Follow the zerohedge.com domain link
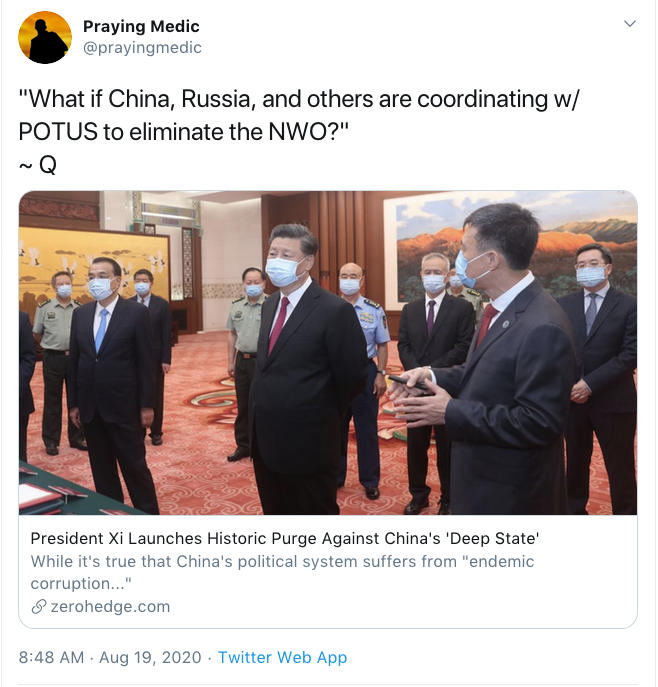This screenshot has width=658, height=687. point(110,607)
